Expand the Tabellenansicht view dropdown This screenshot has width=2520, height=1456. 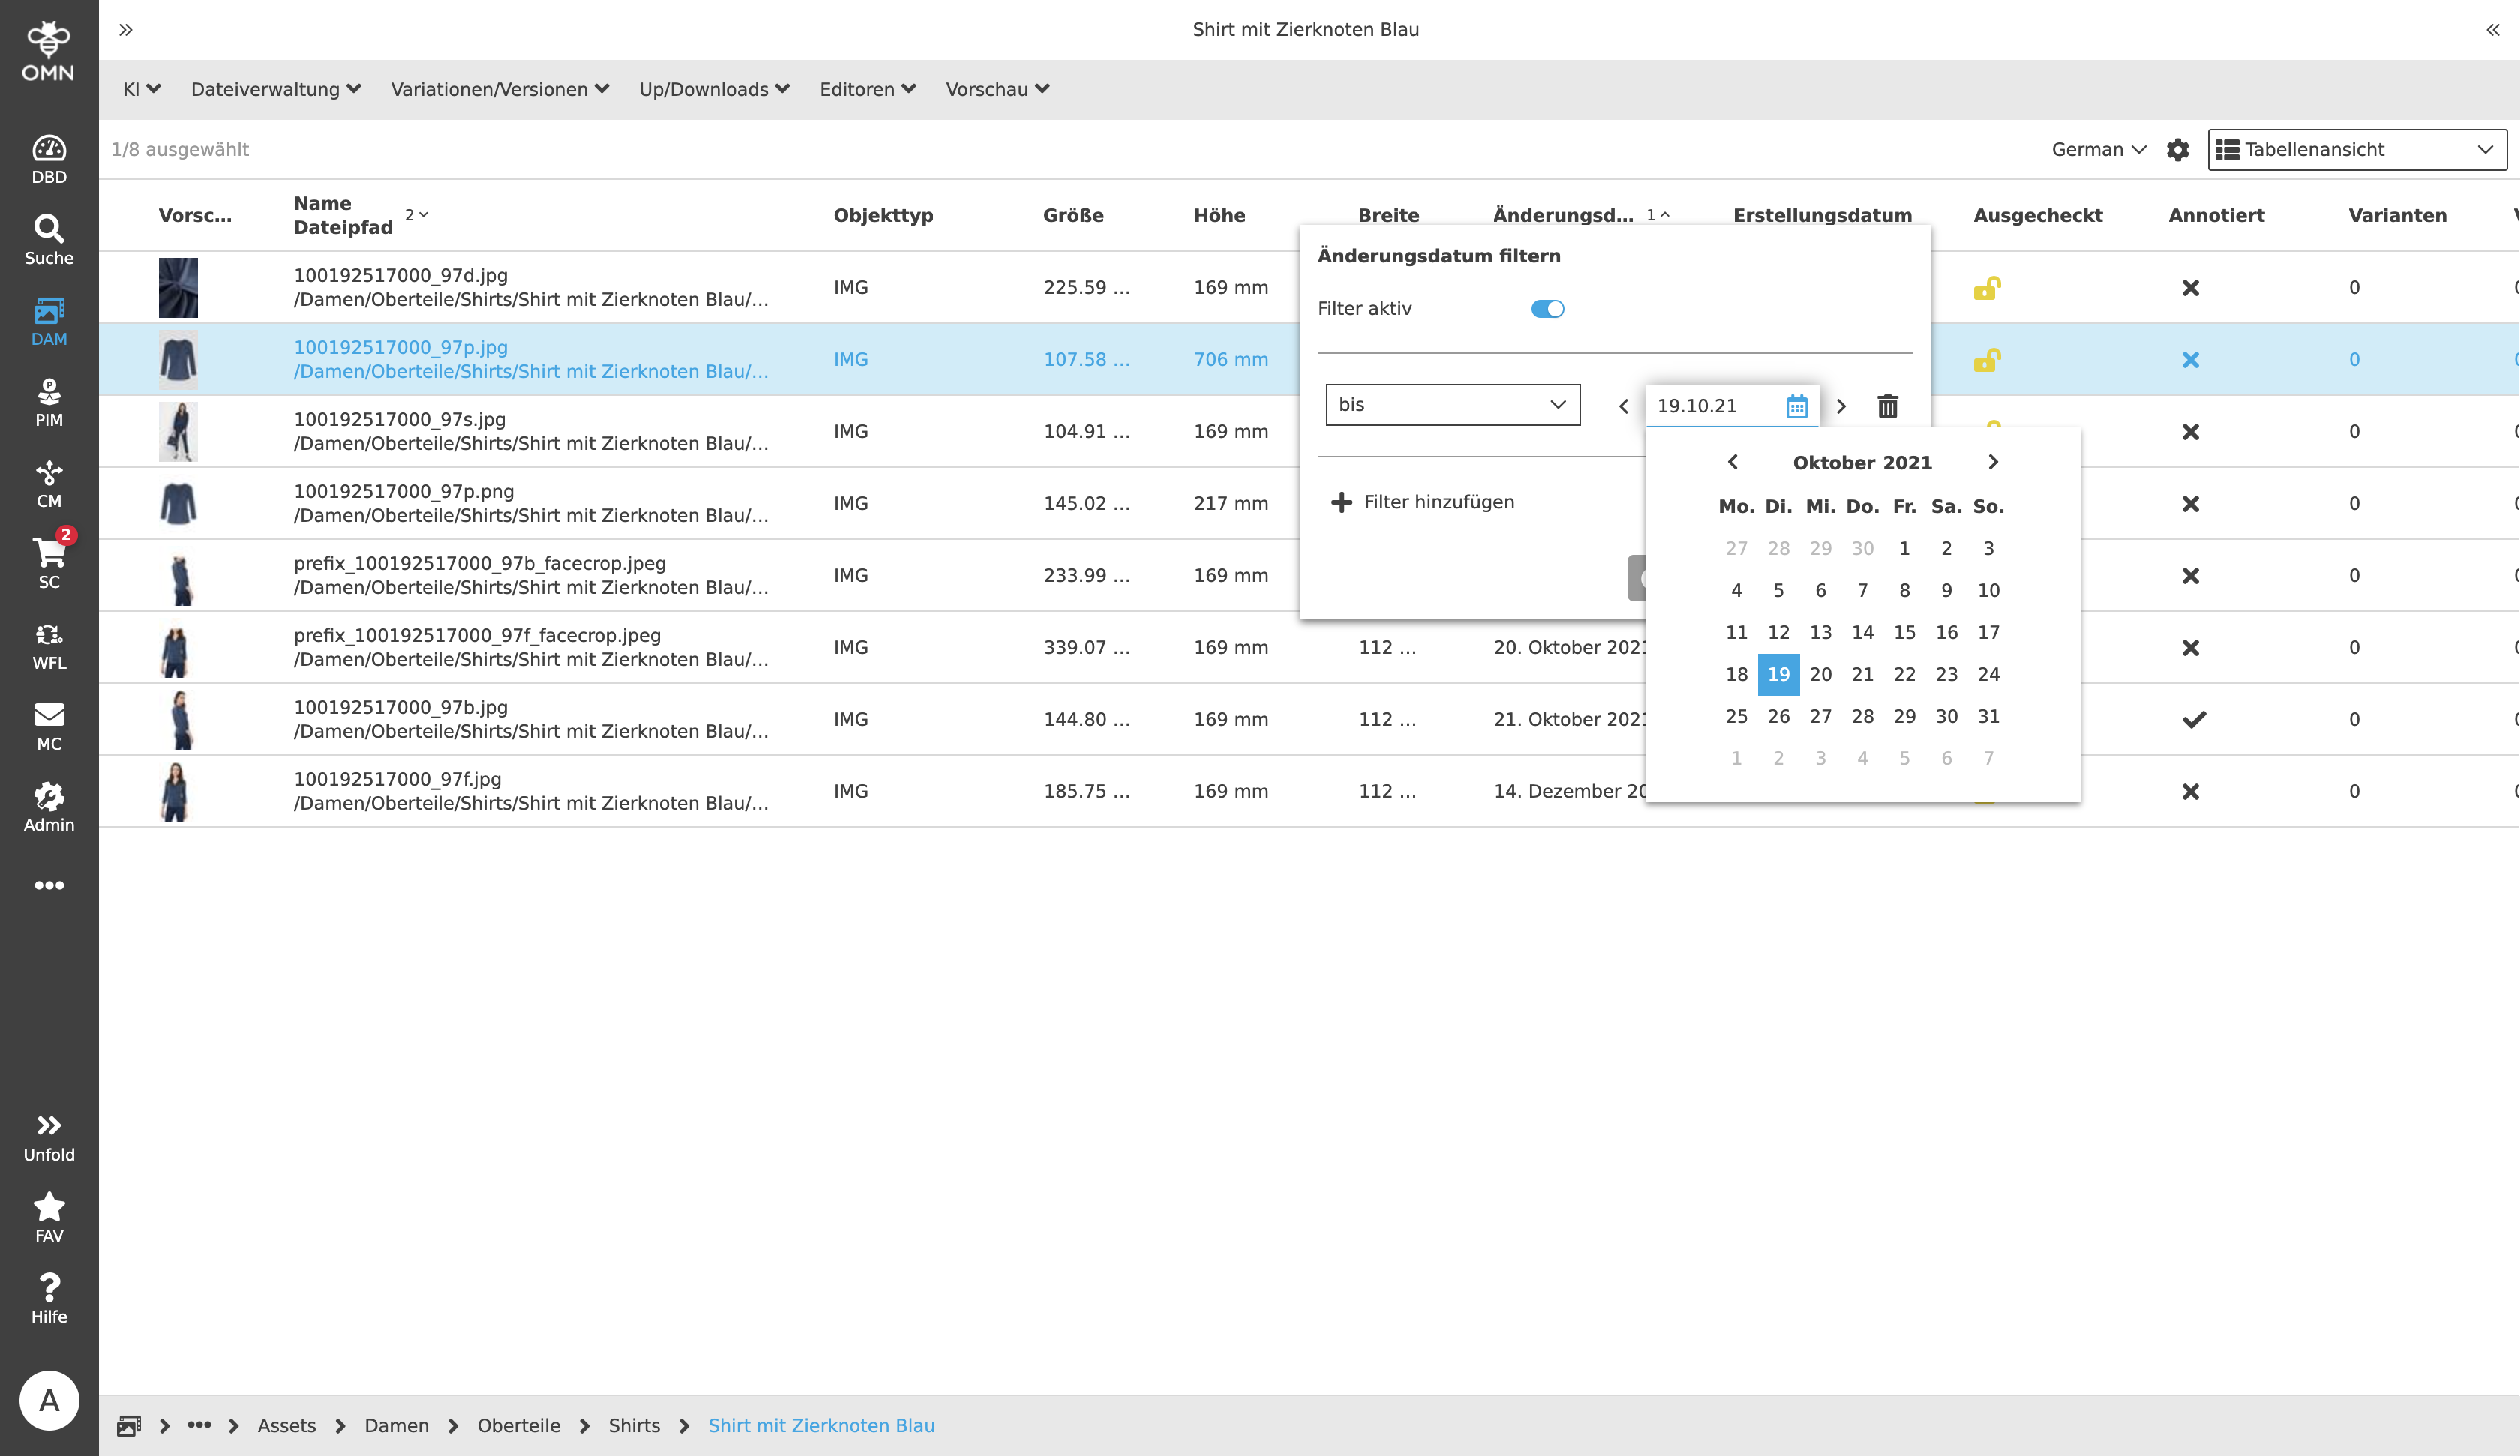coord(2356,150)
